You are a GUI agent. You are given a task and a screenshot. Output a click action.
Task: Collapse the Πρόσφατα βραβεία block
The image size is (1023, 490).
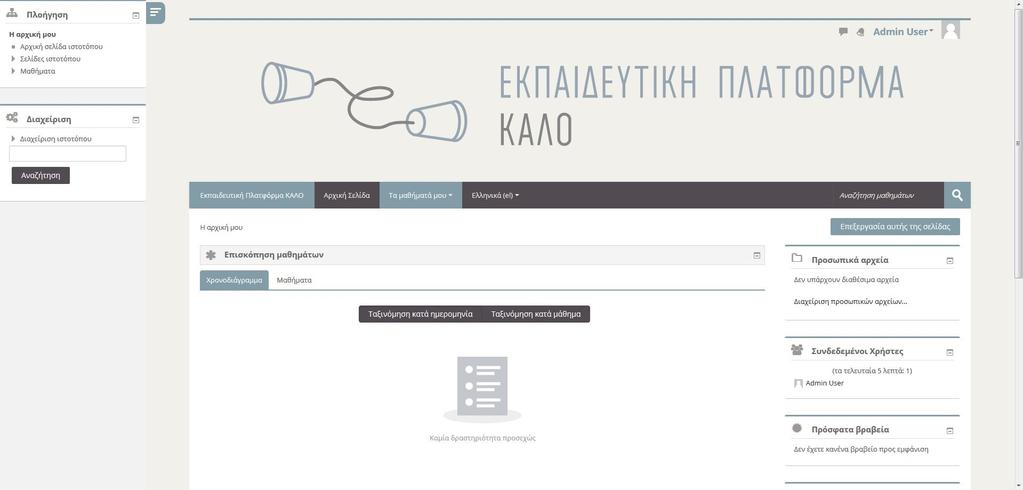pyautogui.click(x=950, y=431)
